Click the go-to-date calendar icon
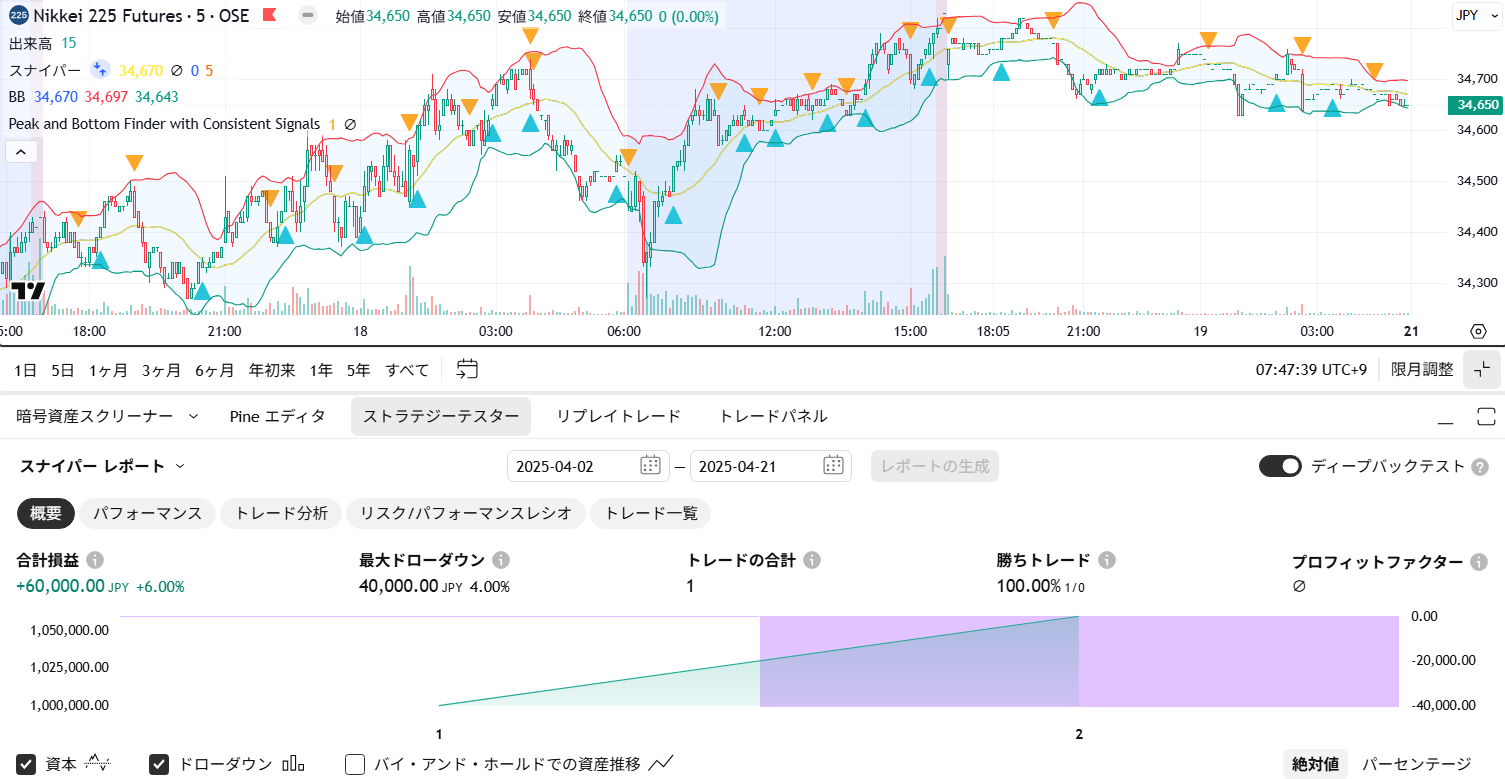1505x779 pixels. [467, 369]
